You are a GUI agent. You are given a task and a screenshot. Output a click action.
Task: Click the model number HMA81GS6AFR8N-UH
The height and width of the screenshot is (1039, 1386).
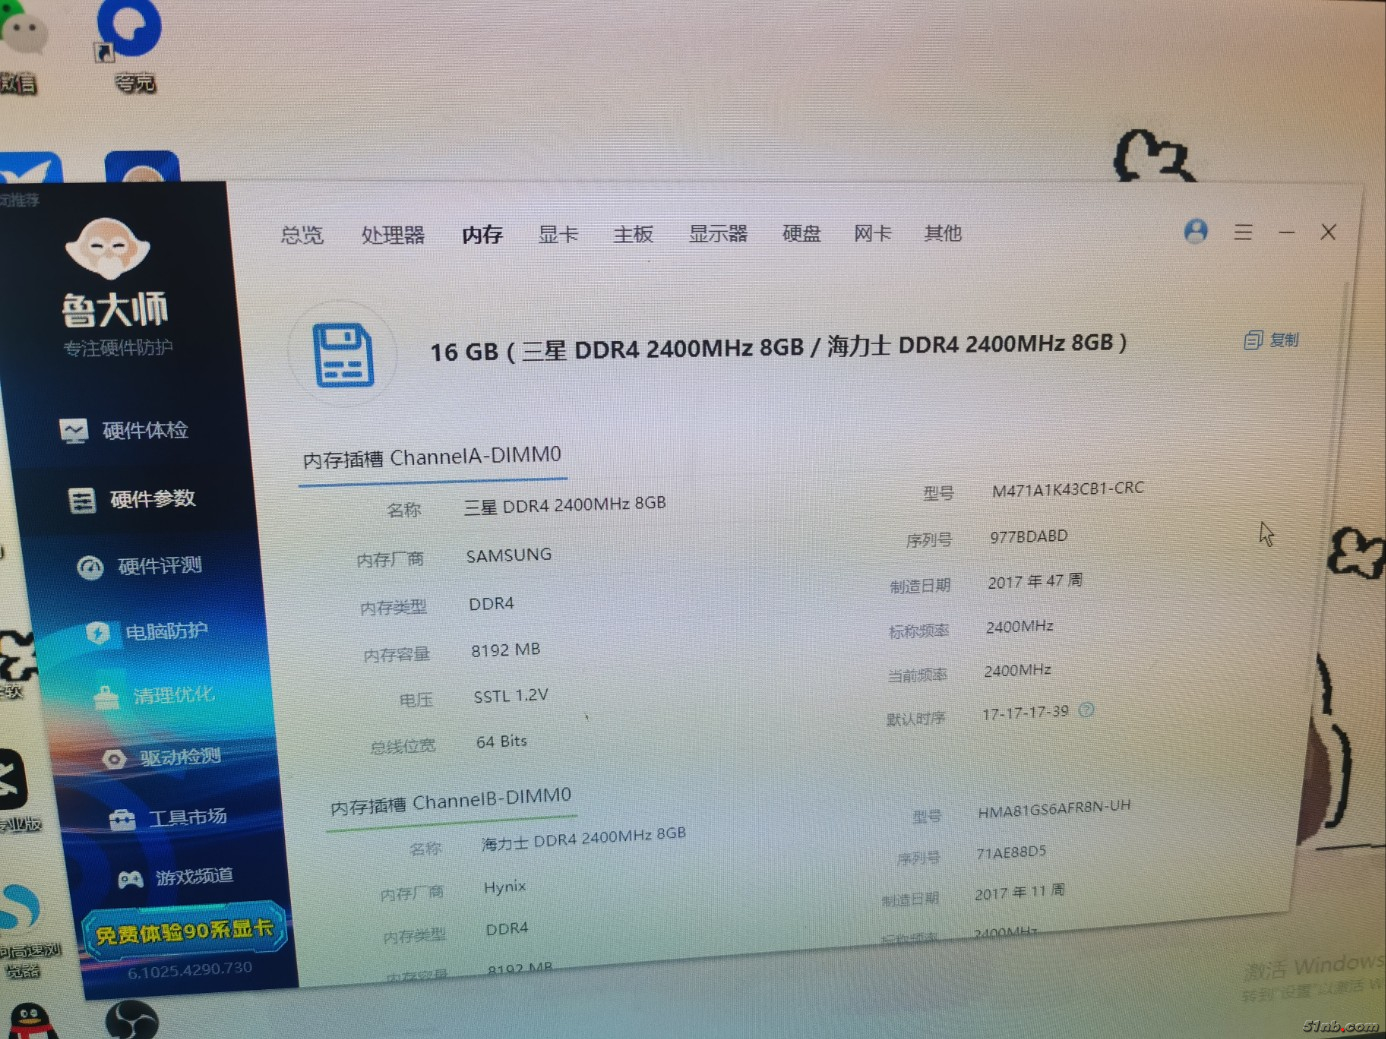1054,809
